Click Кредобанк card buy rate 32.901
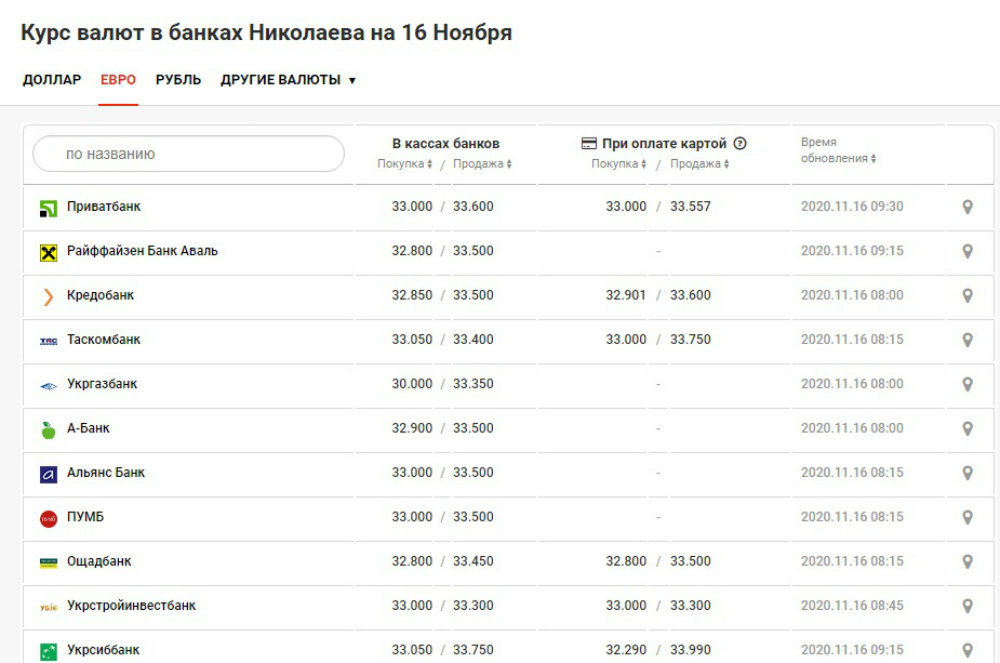The image size is (1000, 663). click(x=626, y=295)
